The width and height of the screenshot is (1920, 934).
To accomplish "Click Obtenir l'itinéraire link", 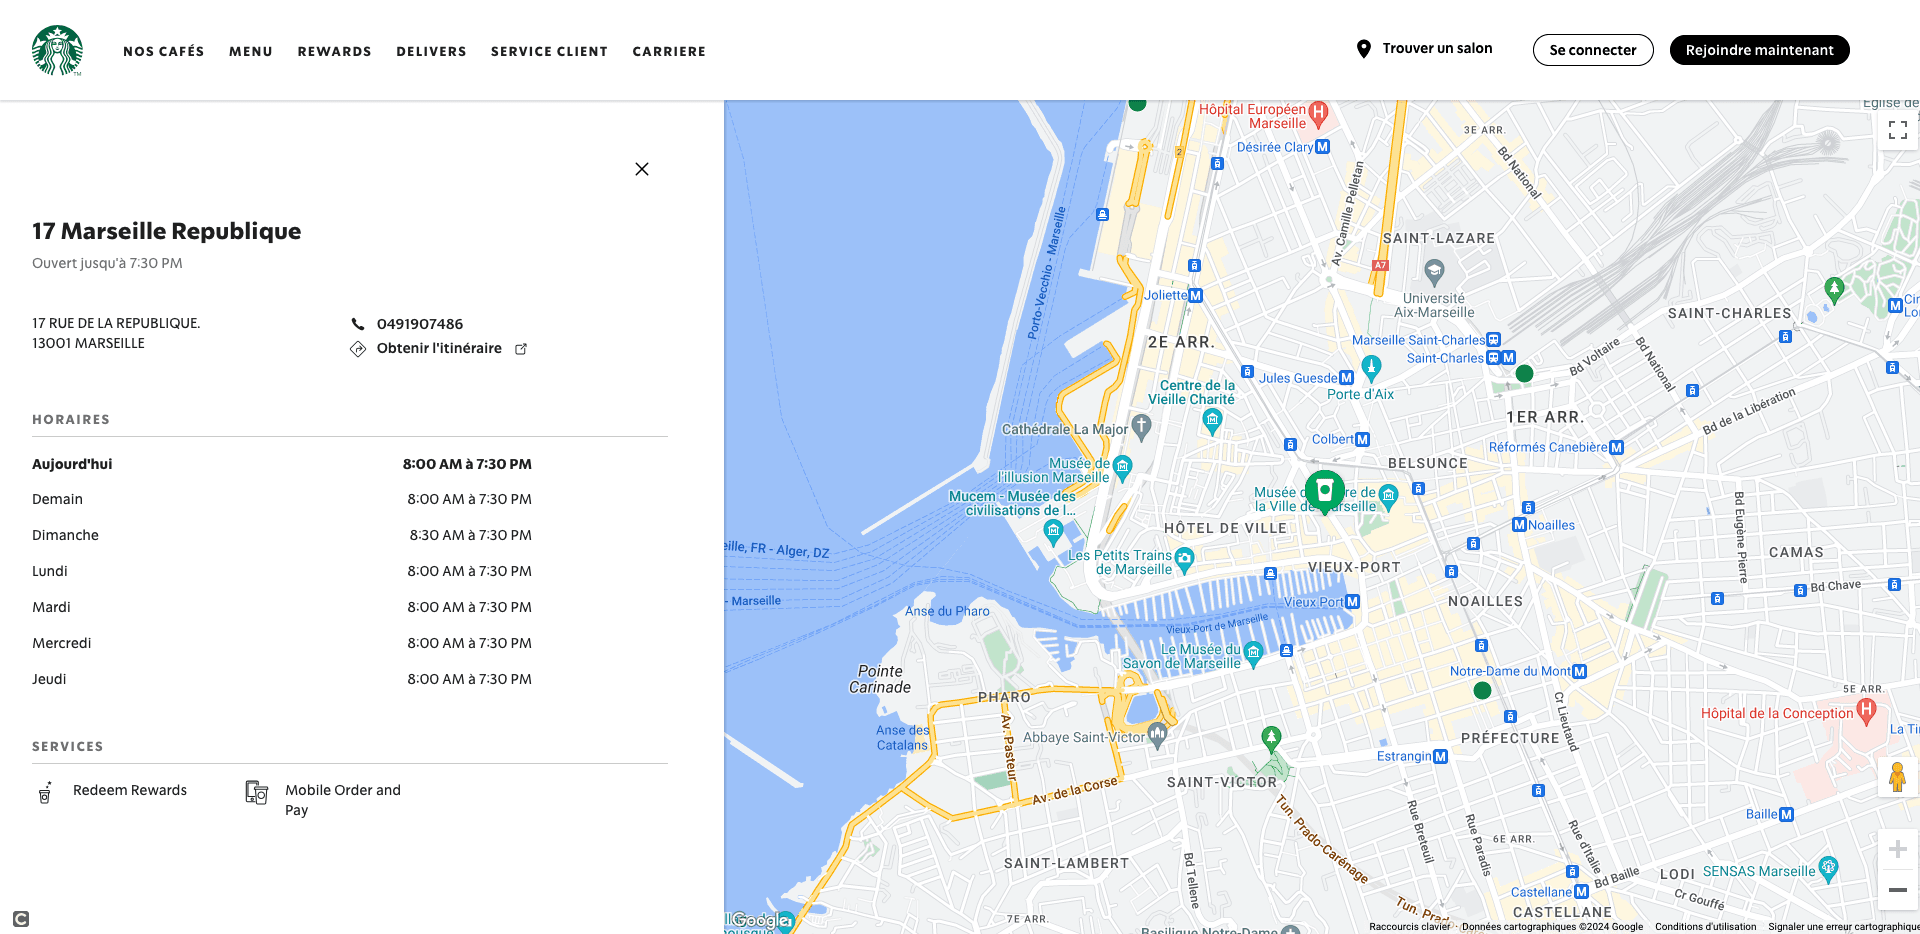I will point(439,348).
